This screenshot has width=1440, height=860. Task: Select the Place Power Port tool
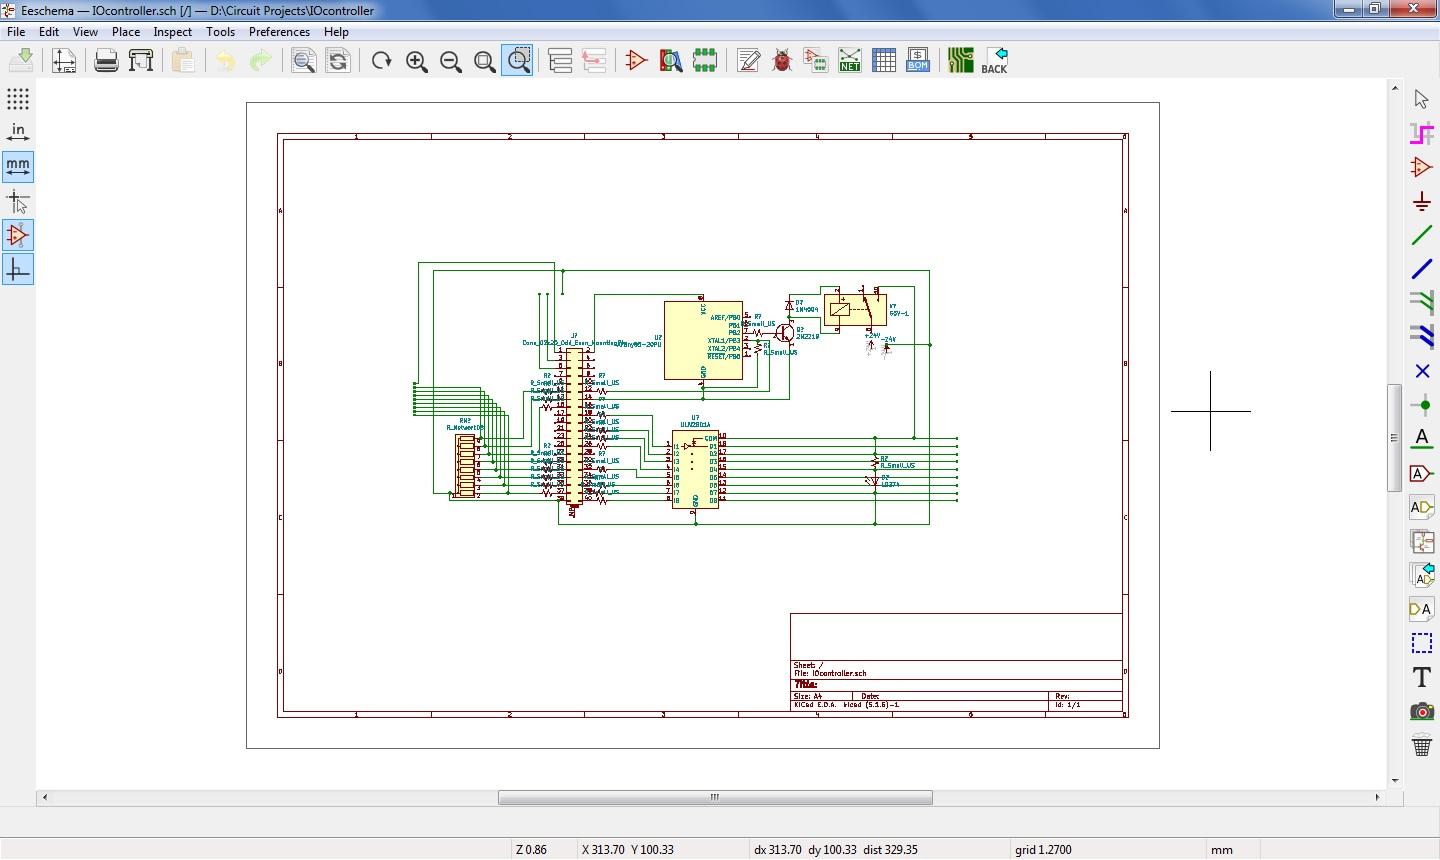(x=1421, y=201)
